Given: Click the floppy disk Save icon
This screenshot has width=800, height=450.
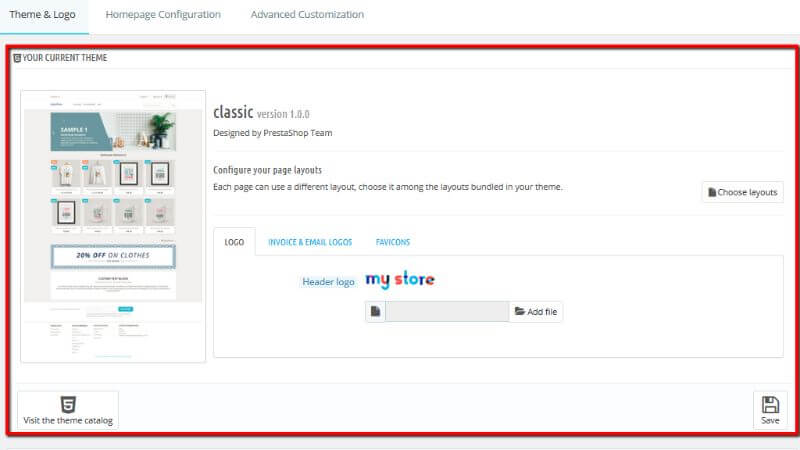Looking at the screenshot, I should [770, 405].
